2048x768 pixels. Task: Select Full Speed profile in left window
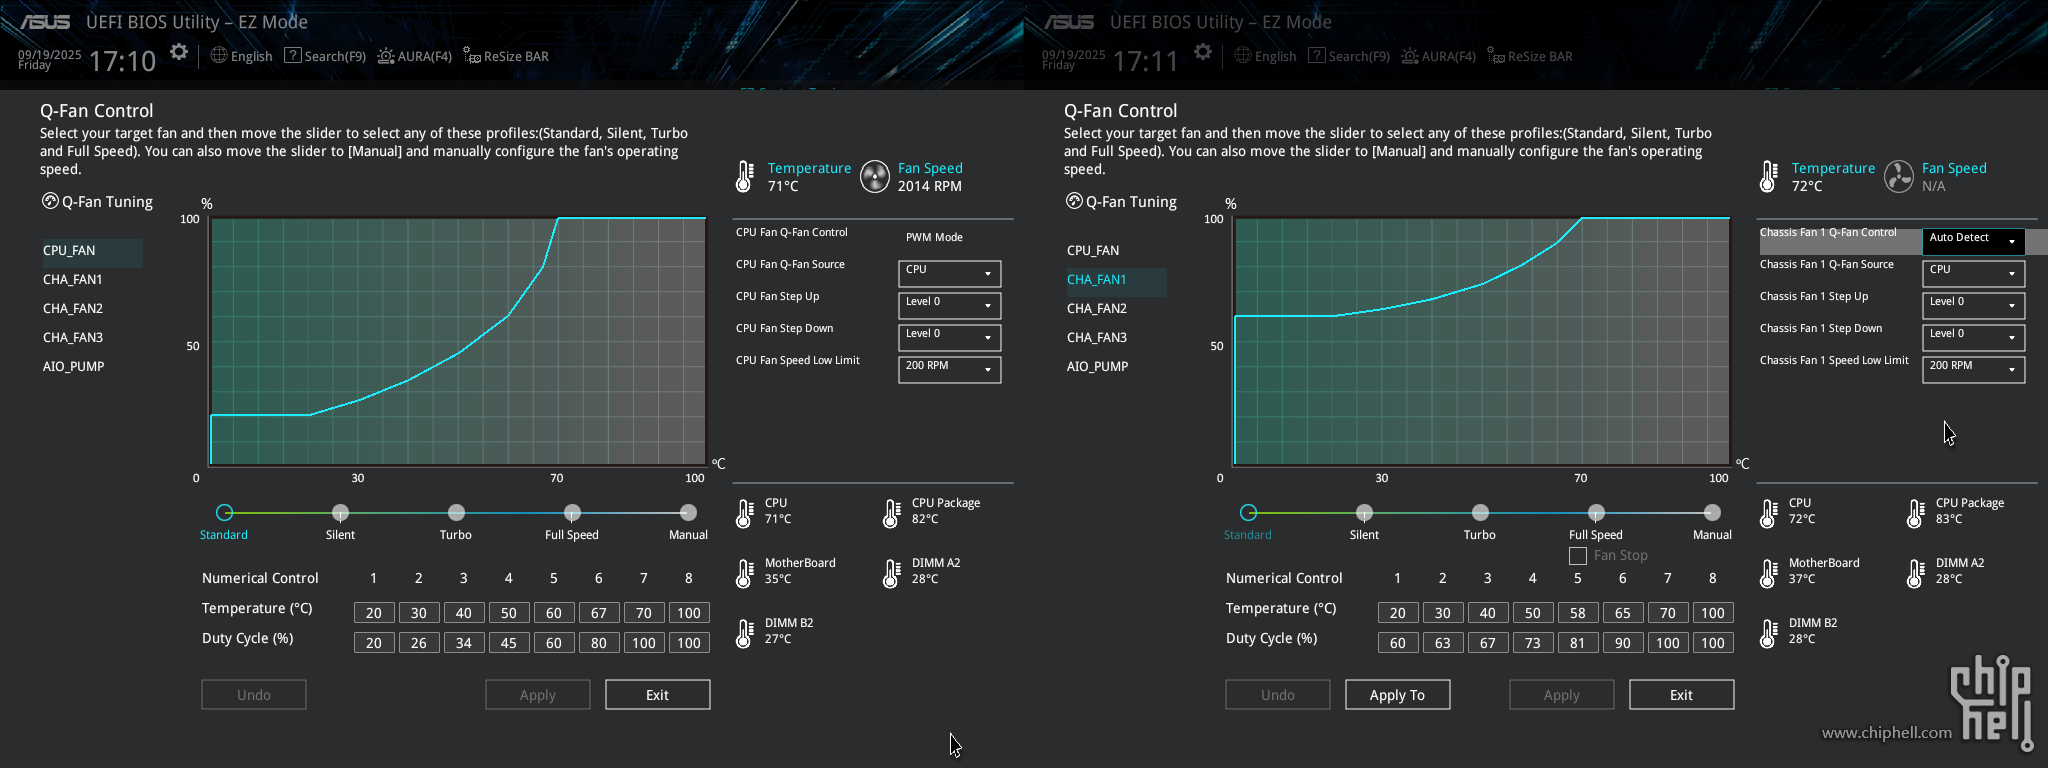pos(572,513)
